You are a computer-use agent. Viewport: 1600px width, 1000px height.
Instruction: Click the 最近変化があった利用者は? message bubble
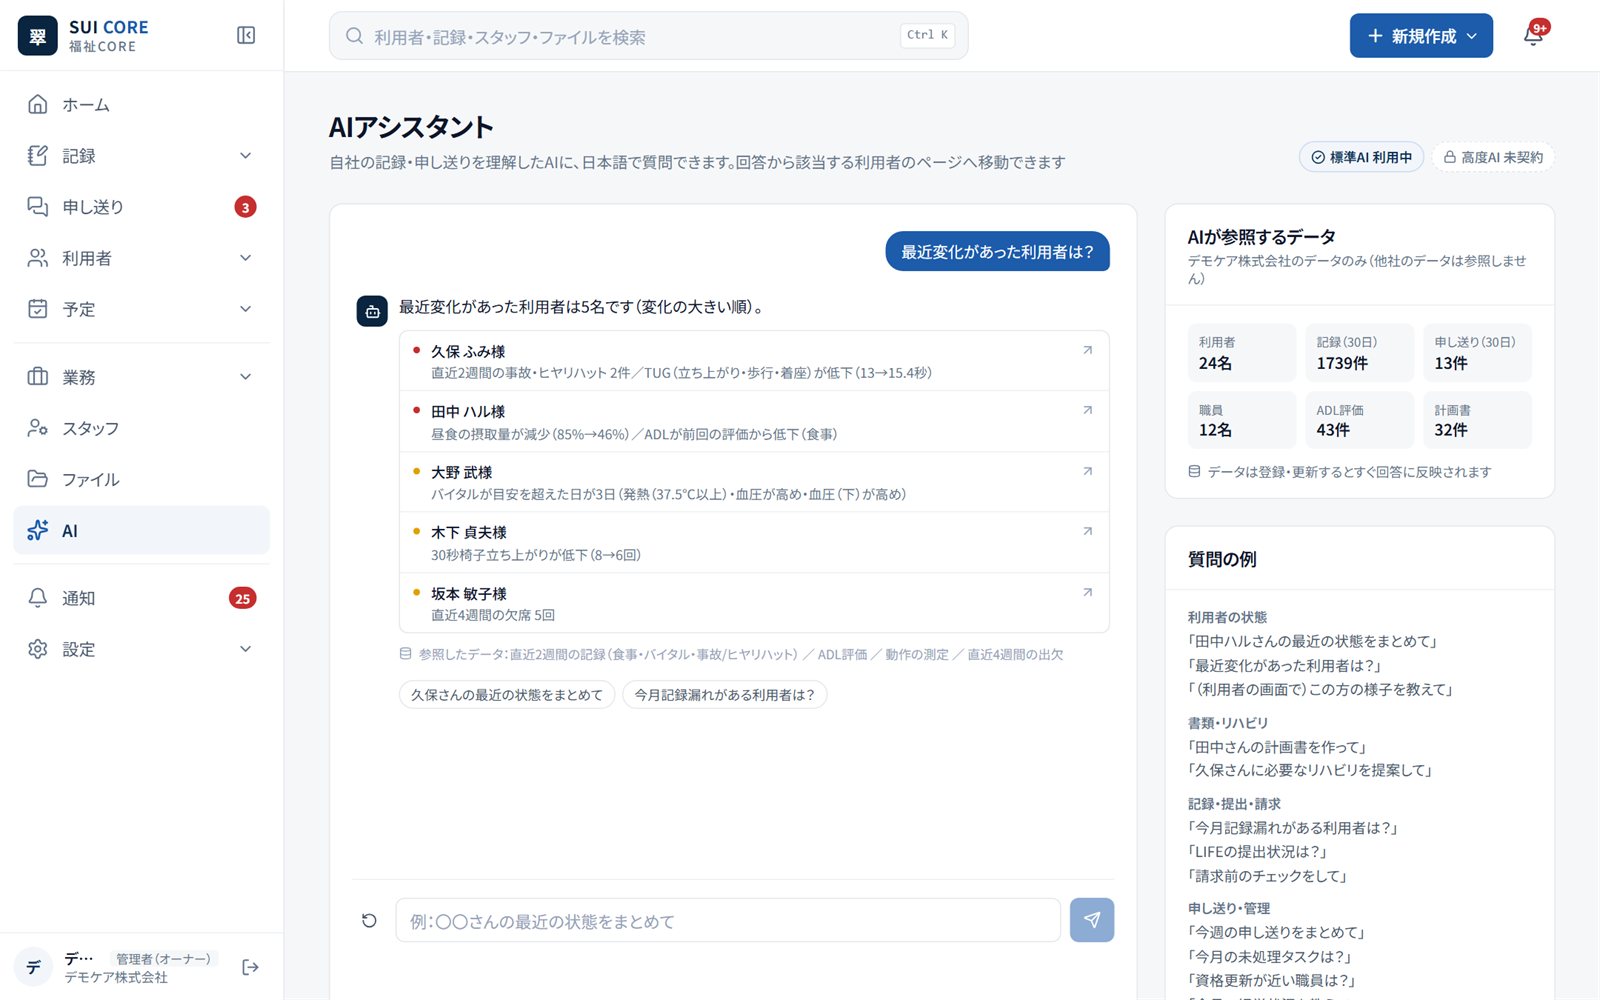click(x=997, y=252)
